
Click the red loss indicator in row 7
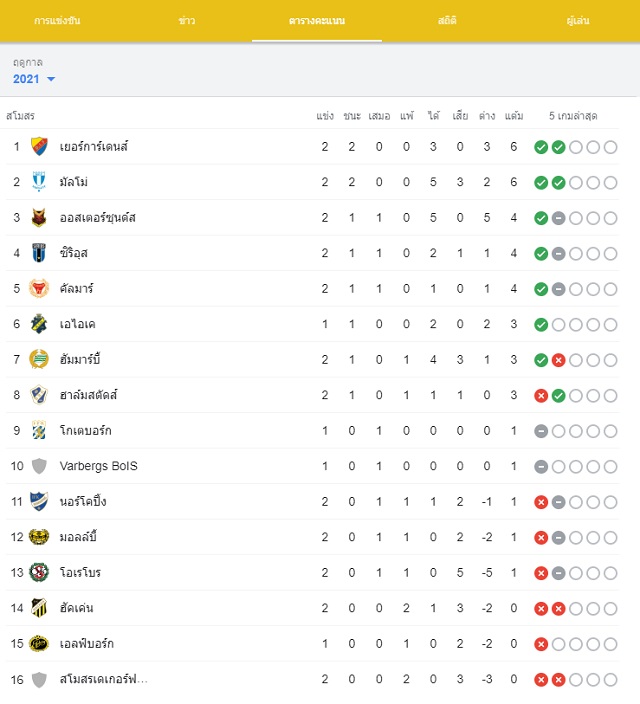pyautogui.click(x=558, y=360)
